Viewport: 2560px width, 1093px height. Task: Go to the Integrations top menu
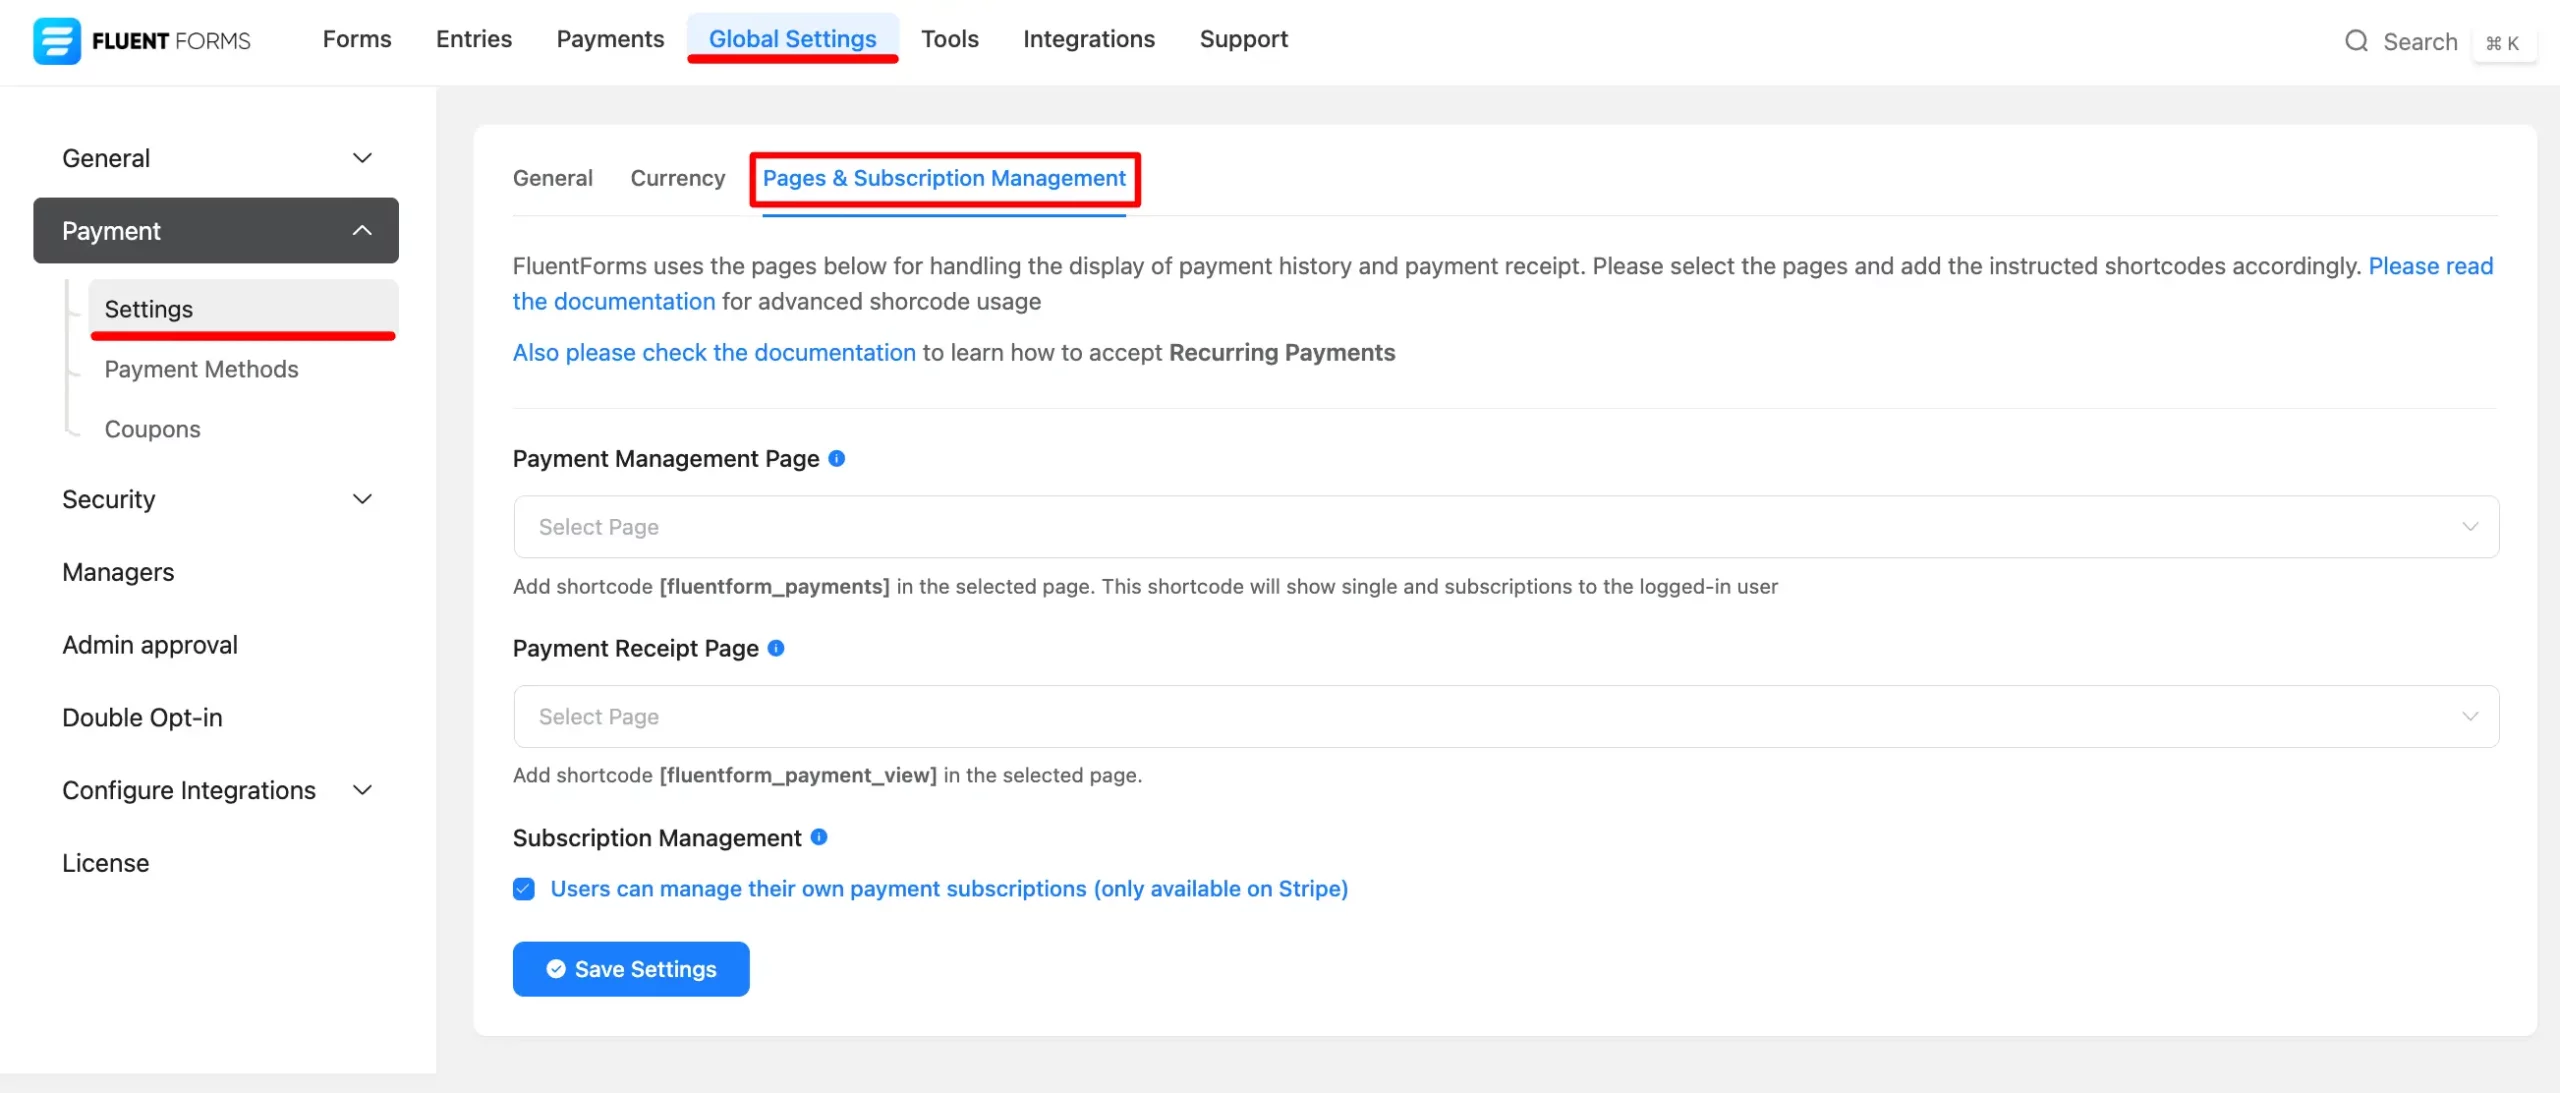[1088, 39]
